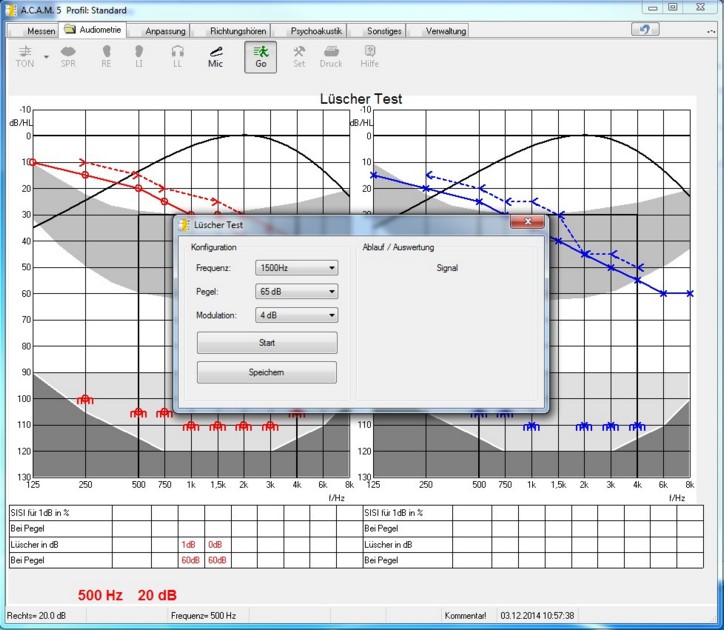Click the 'SISI für 1dB in %' left table label
Screen dimensions: 724x630
point(40,513)
